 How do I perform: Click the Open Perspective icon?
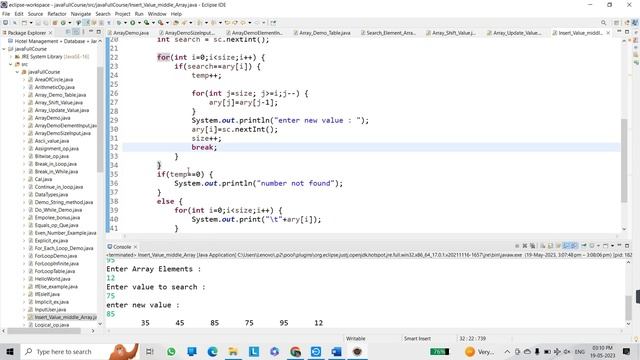pyautogui.click(x=616, y=22)
